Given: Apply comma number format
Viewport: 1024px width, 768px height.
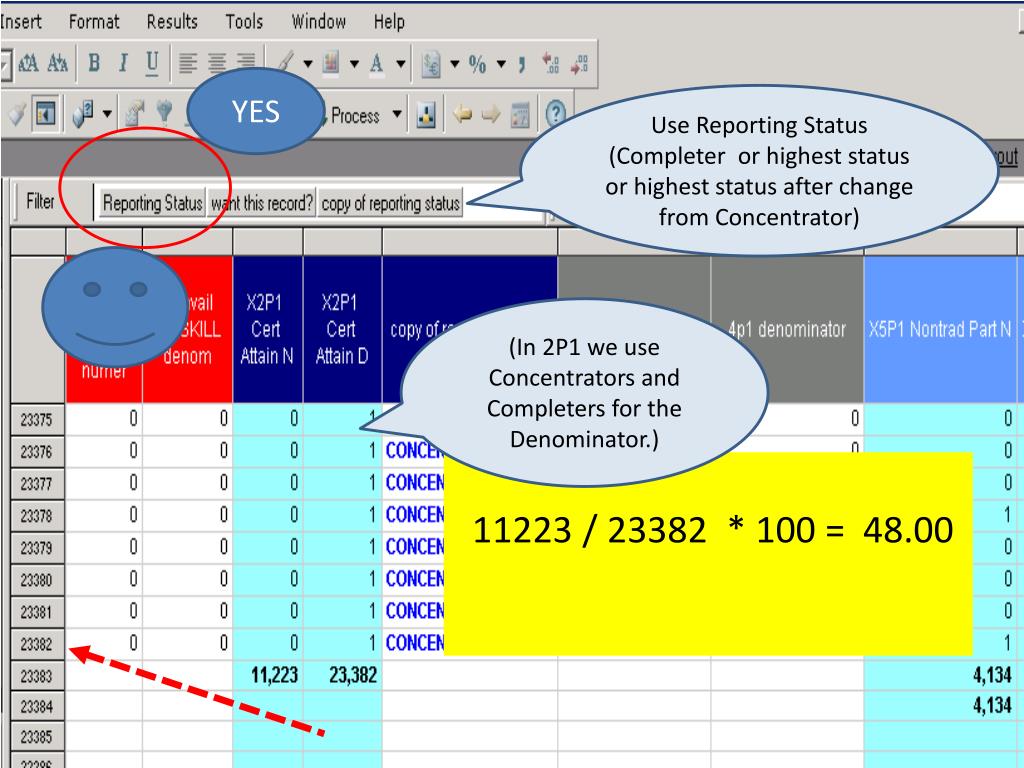Looking at the screenshot, I should 522,65.
